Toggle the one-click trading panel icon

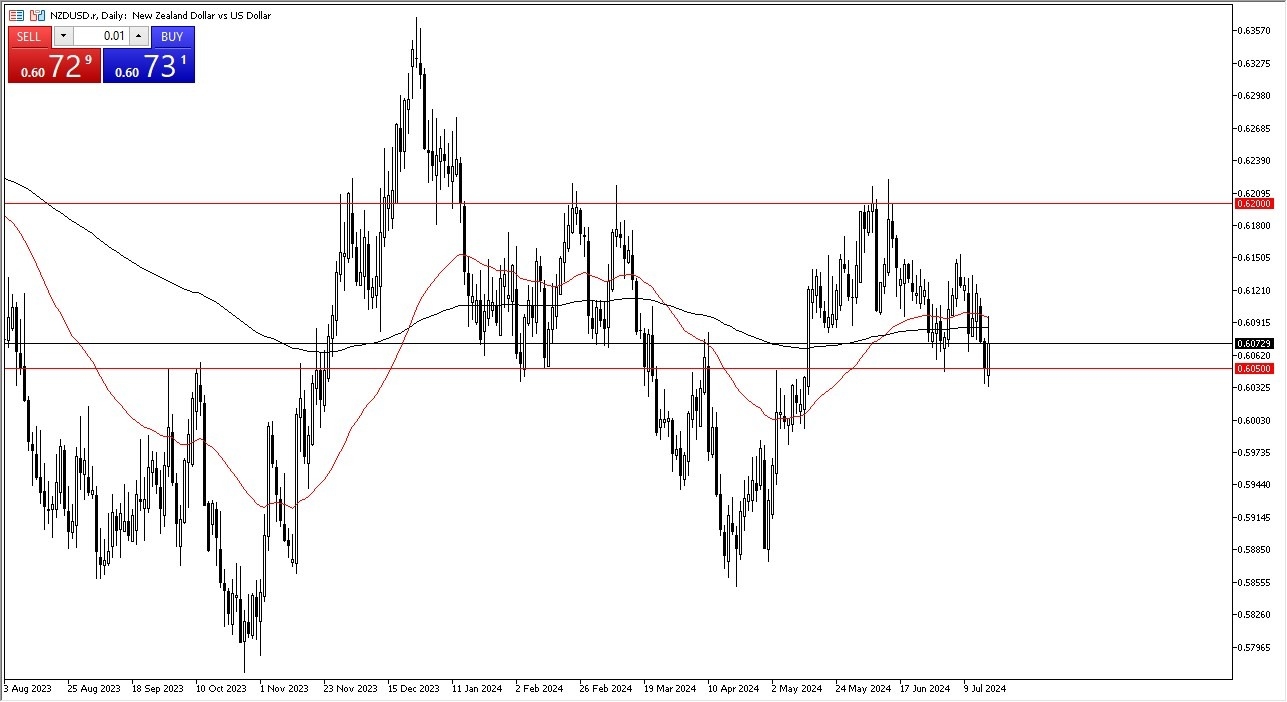pos(17,16)
